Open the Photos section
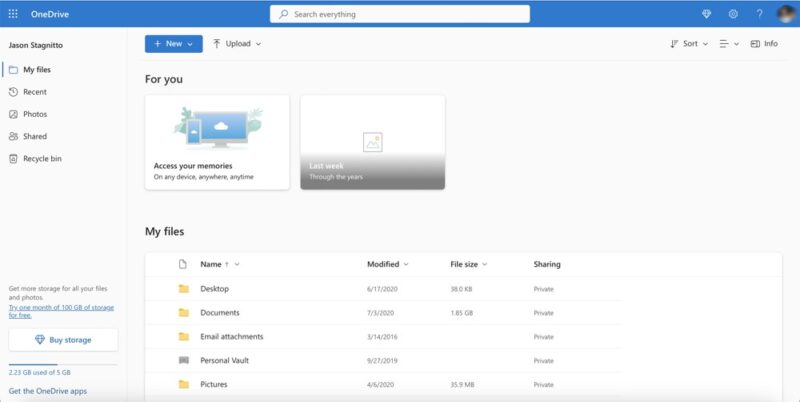This screenshot has height=402, width=800. (35, 114)
